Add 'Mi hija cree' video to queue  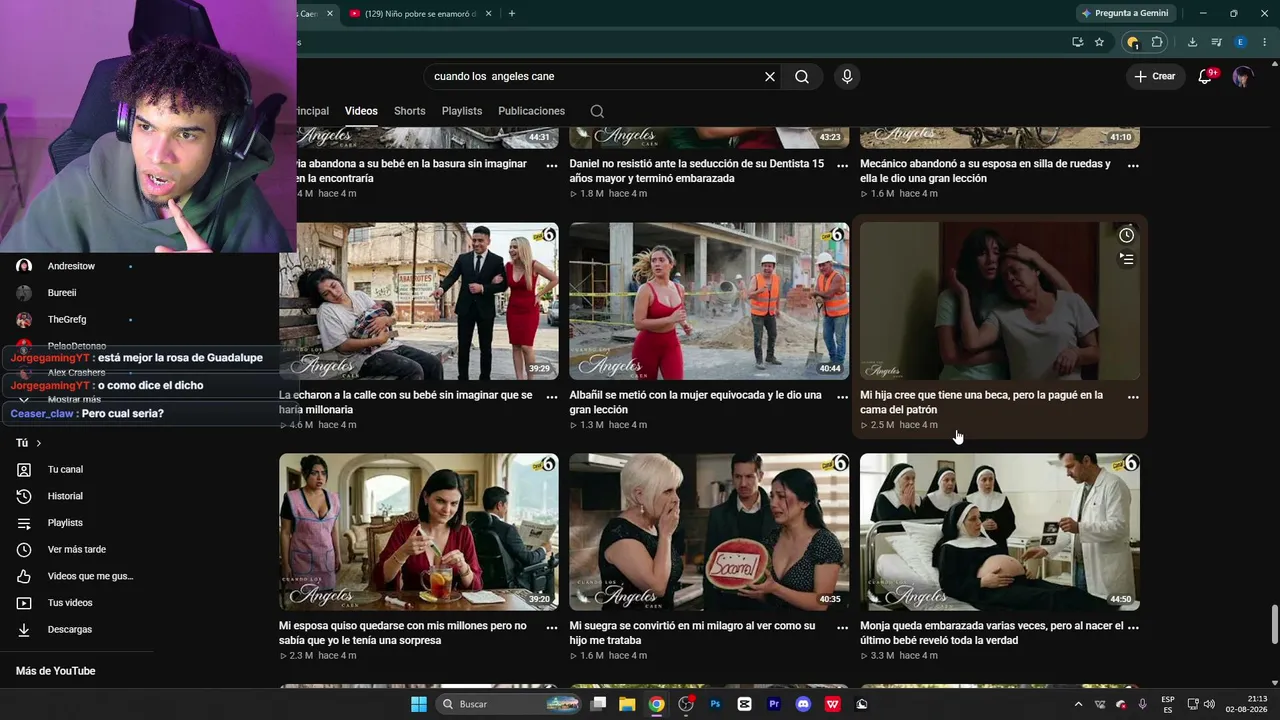point(1126,259)
